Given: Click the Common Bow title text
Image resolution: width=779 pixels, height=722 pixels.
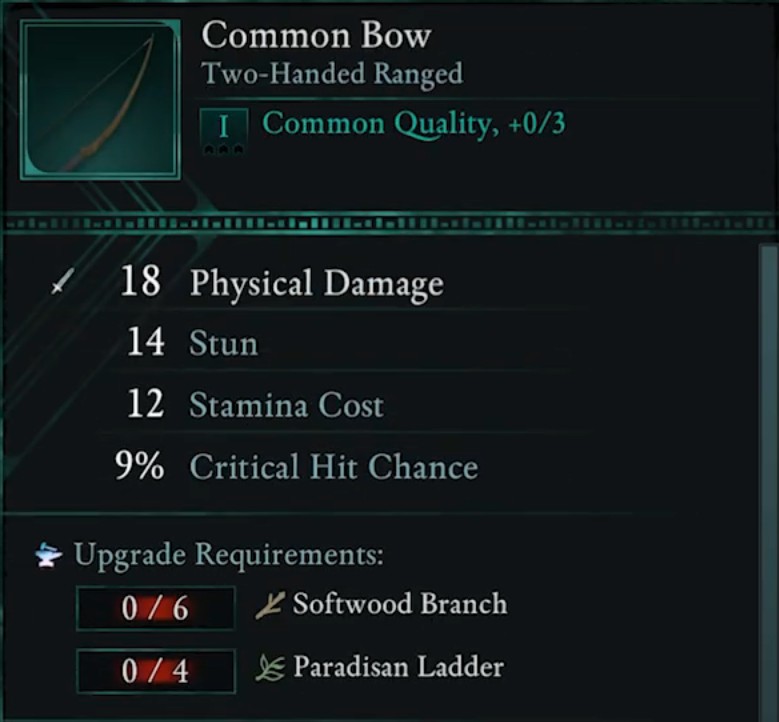Looking at the screenshot, I should [316, 35].
